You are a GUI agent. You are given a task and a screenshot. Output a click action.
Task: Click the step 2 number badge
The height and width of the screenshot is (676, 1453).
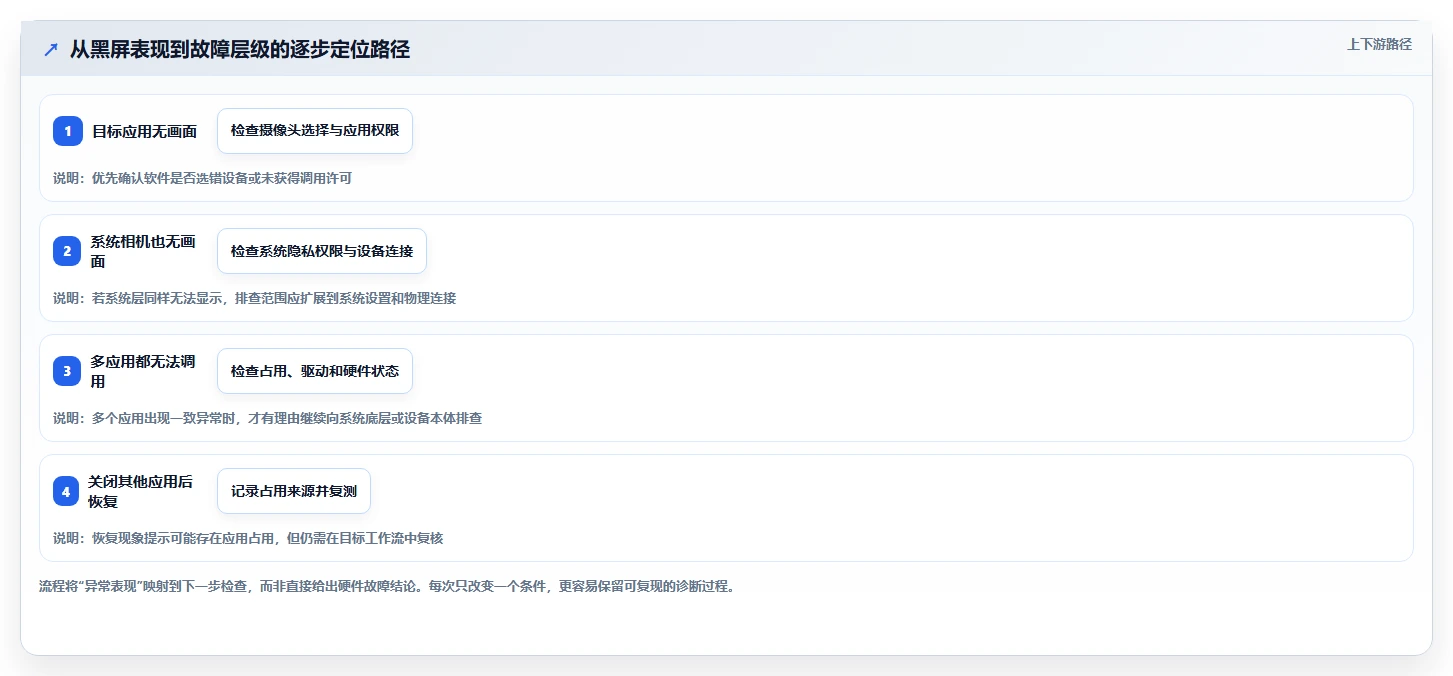pyautogui.click(x=67, y=251)
